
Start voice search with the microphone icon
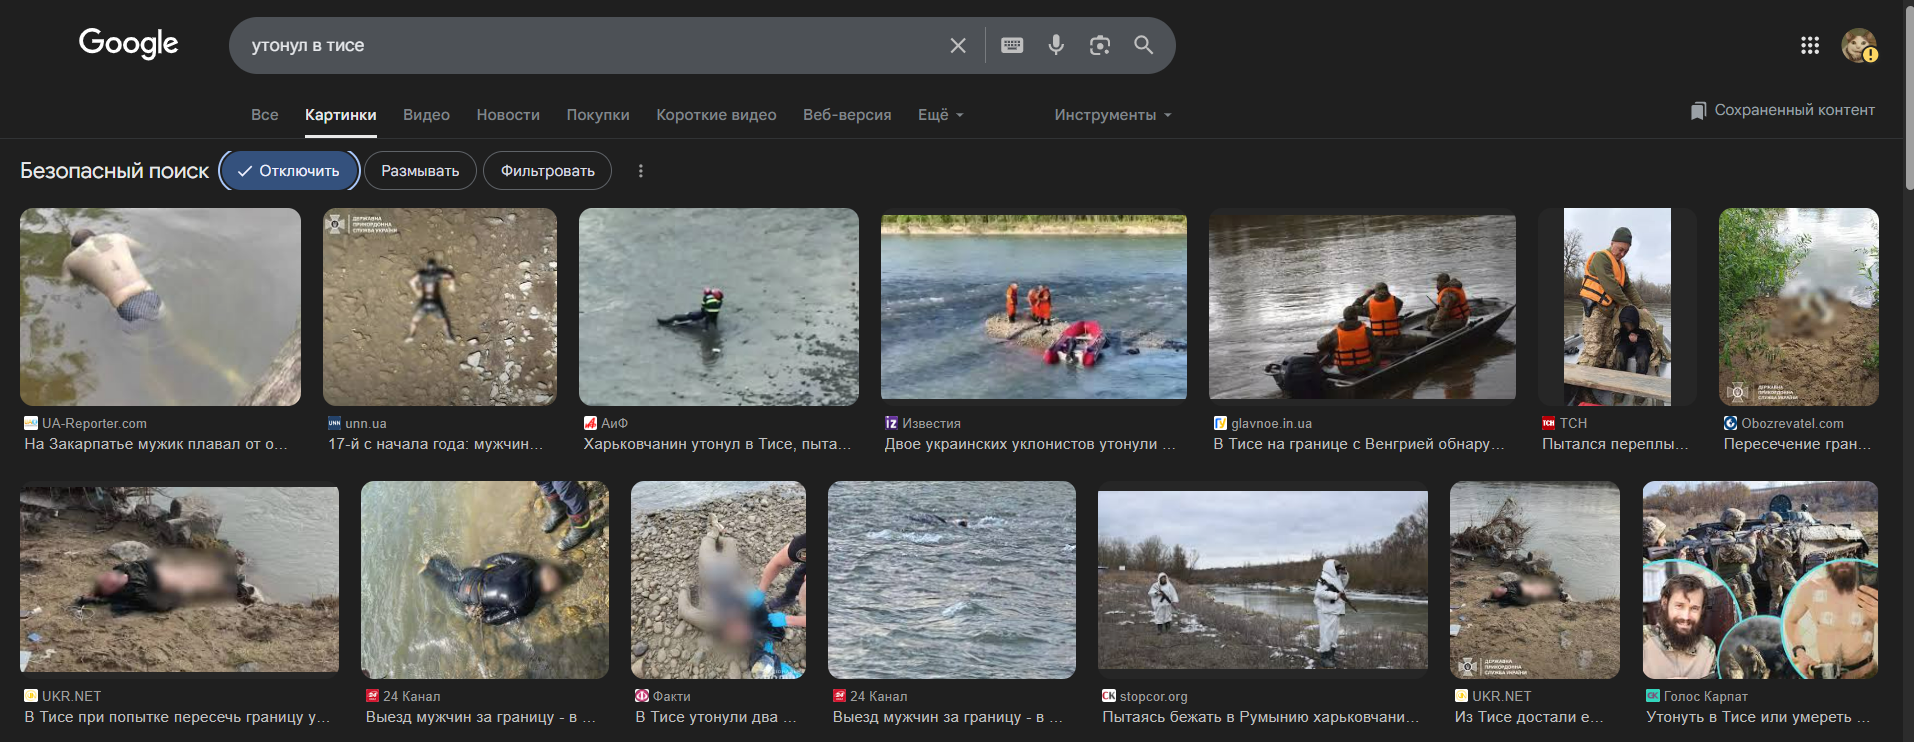tap(1056, 45)
